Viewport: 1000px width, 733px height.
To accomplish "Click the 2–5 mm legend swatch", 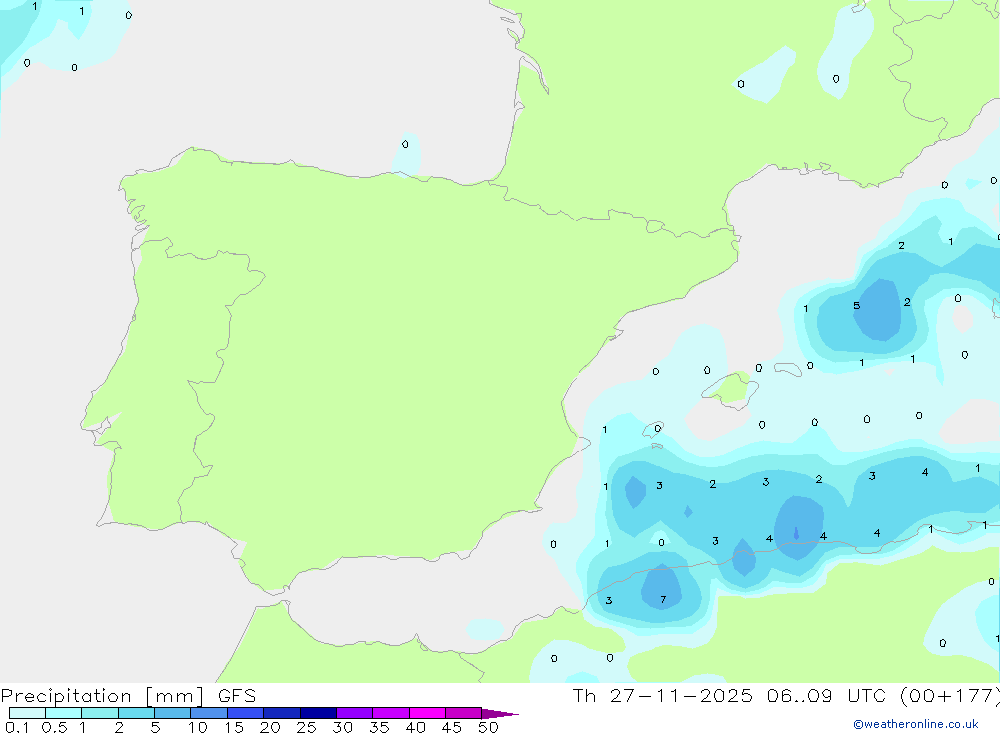I will point(136,713).
